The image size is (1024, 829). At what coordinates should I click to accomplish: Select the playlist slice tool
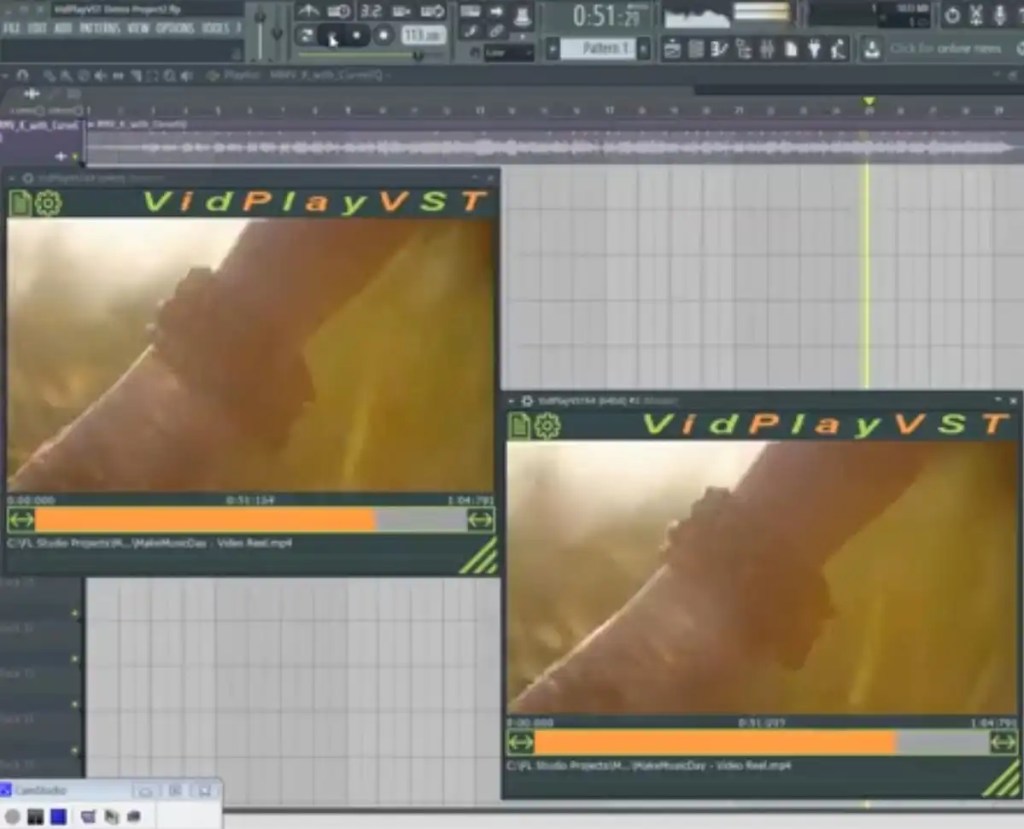pyautogui.click(x=136, y=76)
